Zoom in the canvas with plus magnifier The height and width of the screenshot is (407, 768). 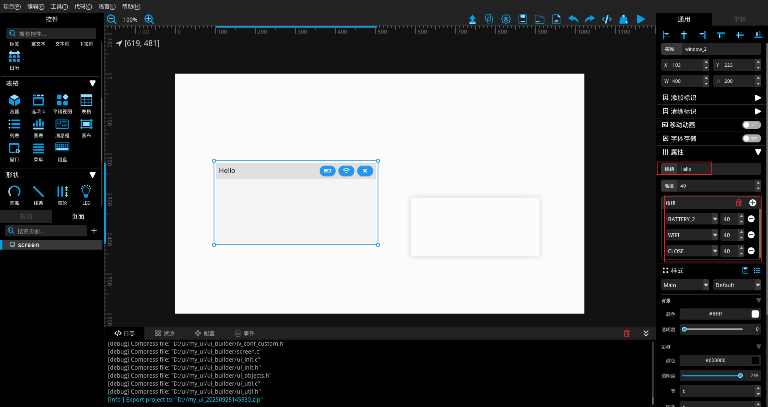tap(149, 19)
